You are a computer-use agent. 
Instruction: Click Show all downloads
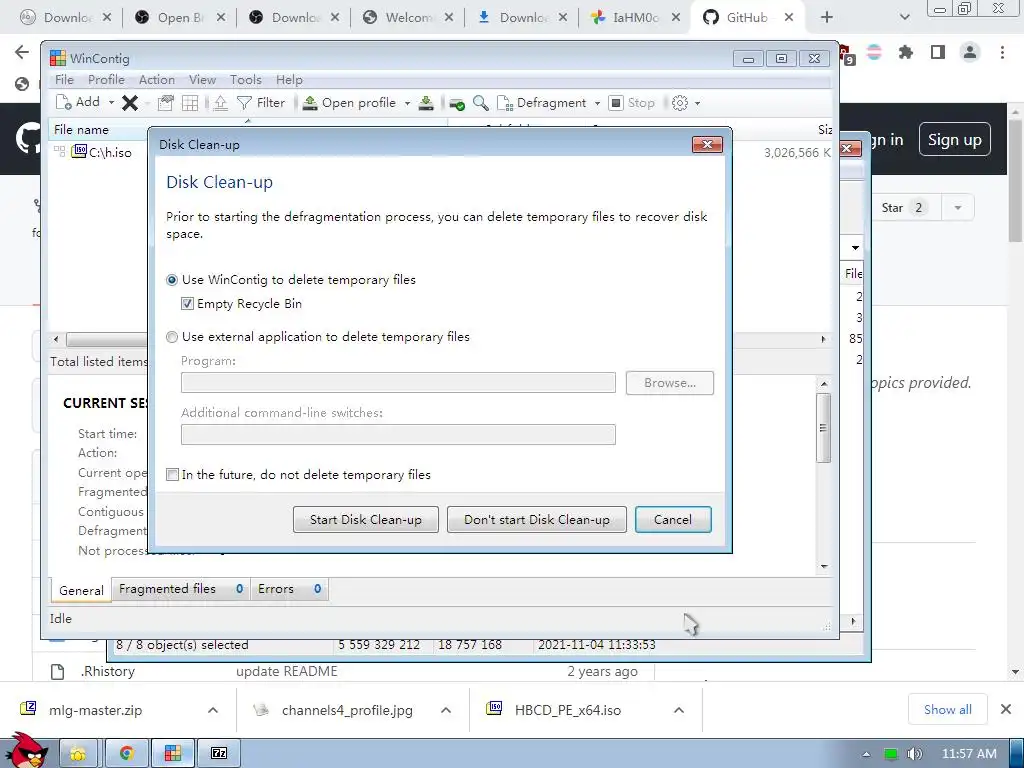click(x=948, y=710)
